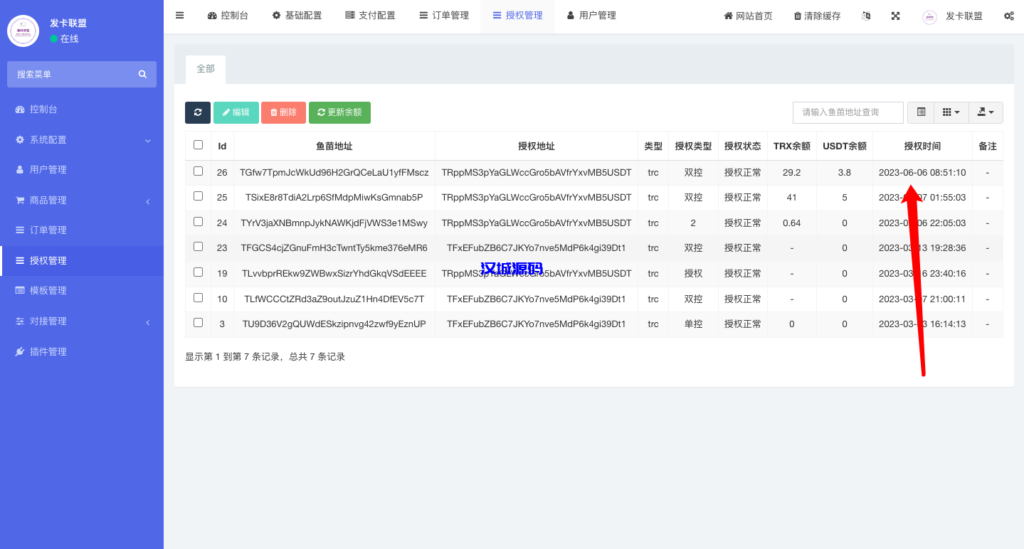The width and height of the screenshot is (1024, 549).
Task: Select 授权管理 top tab
Action: pyautogui.click(x=517, y=16)
